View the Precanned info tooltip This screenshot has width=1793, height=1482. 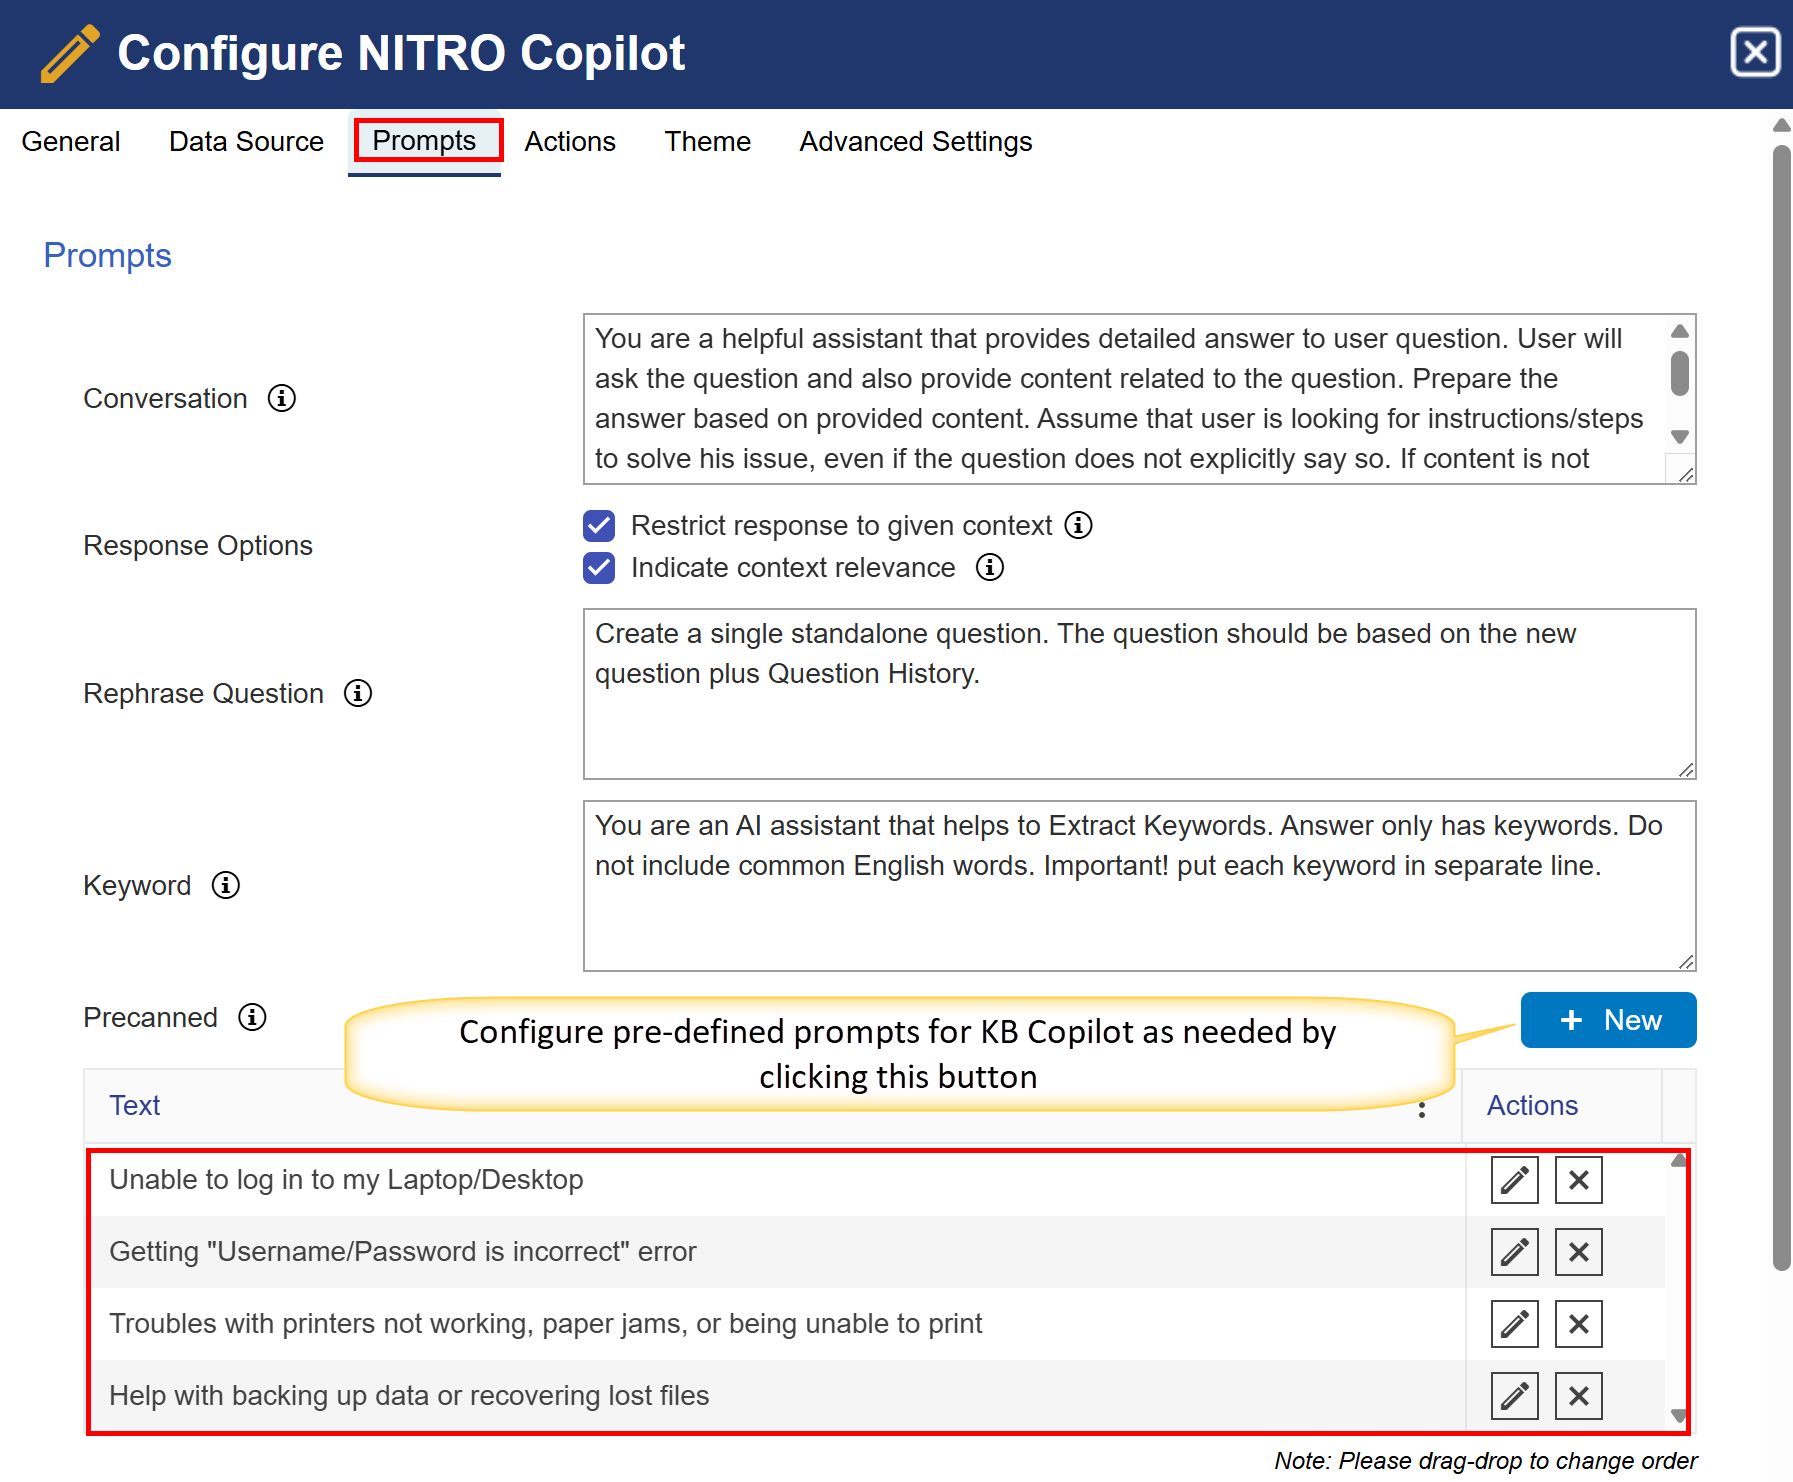coord(252,1017)
